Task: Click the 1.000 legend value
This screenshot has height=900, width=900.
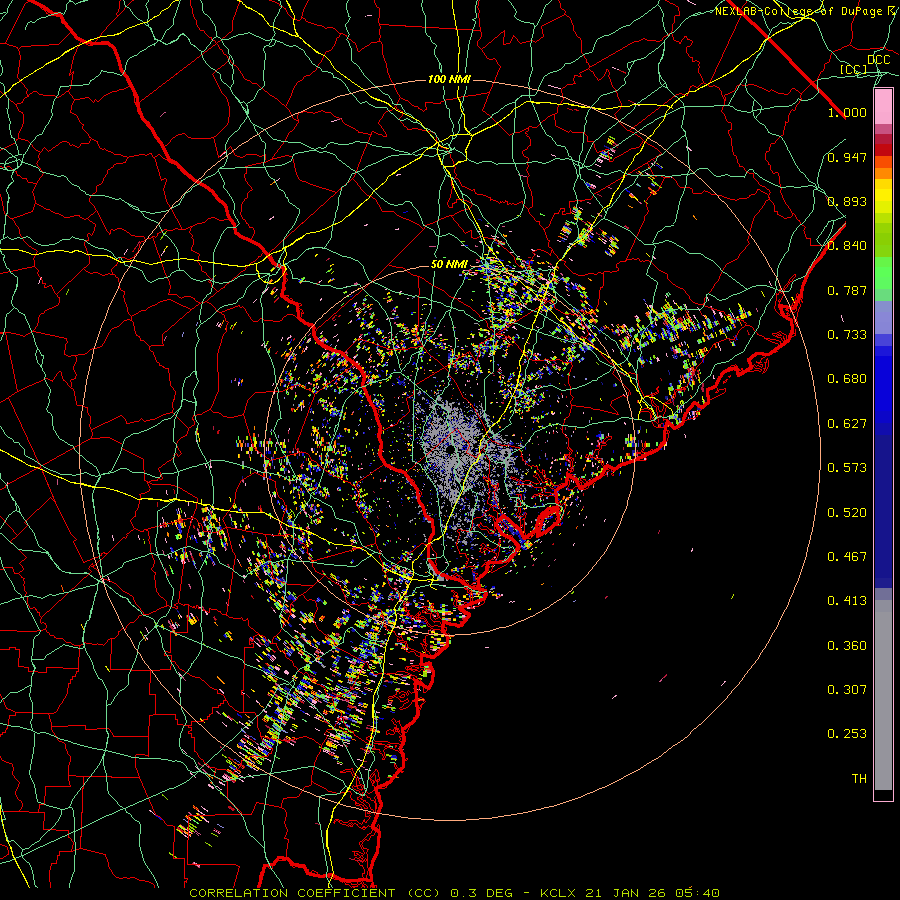Action: click(847, 112)
